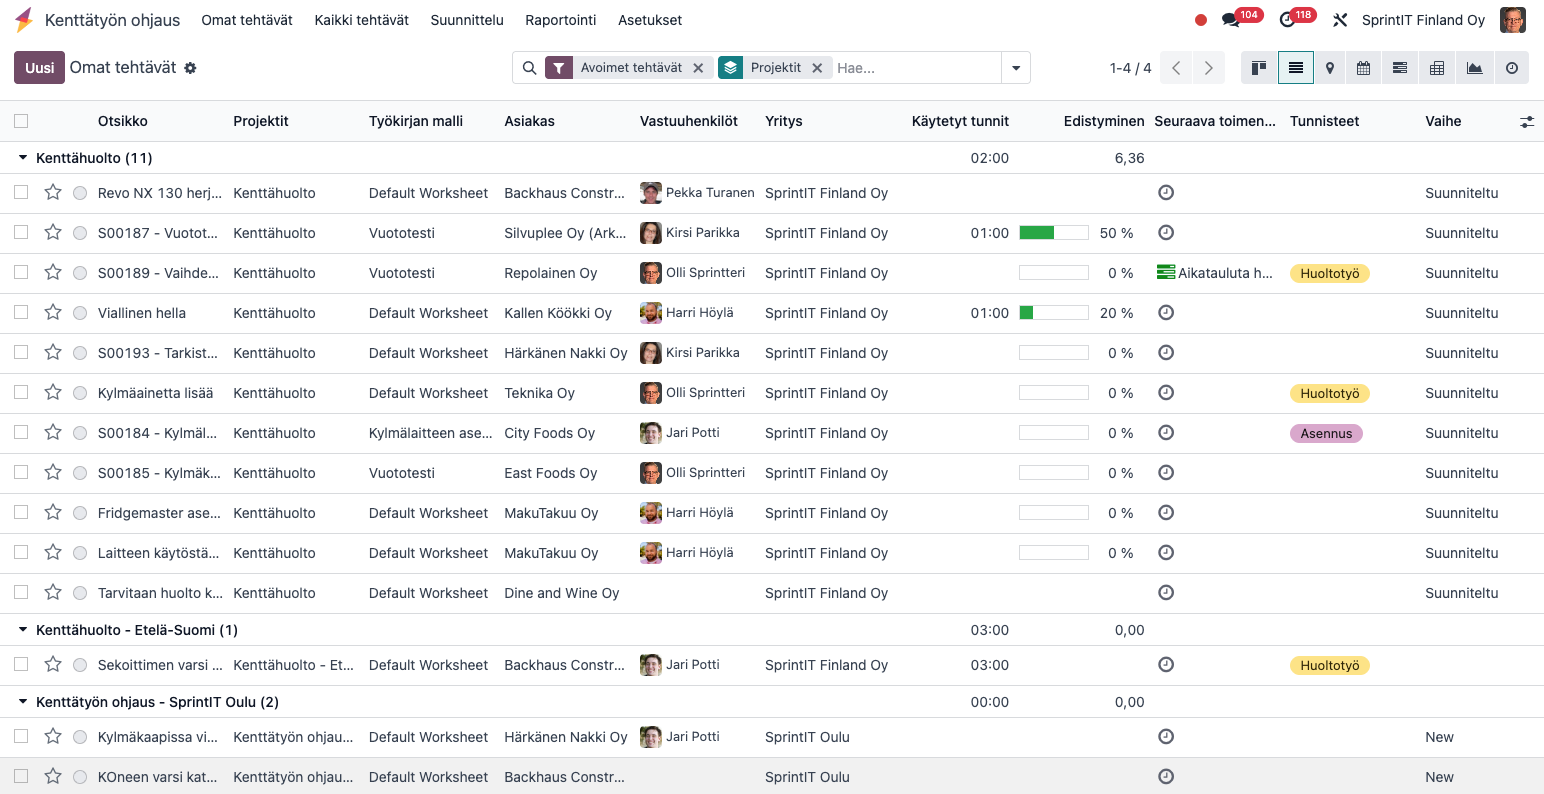
Task: Open the Activity view
Action: [1510, 67]
